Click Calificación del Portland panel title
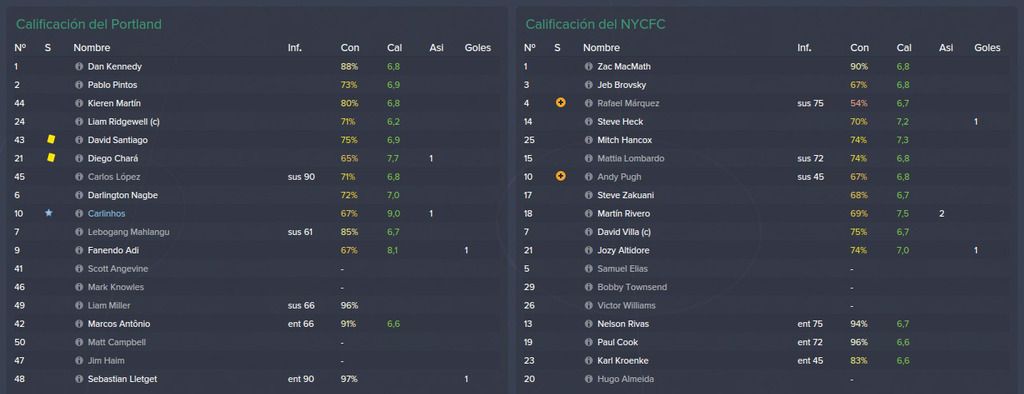This screenshot has width=1024, height=394. pos(89,25)
